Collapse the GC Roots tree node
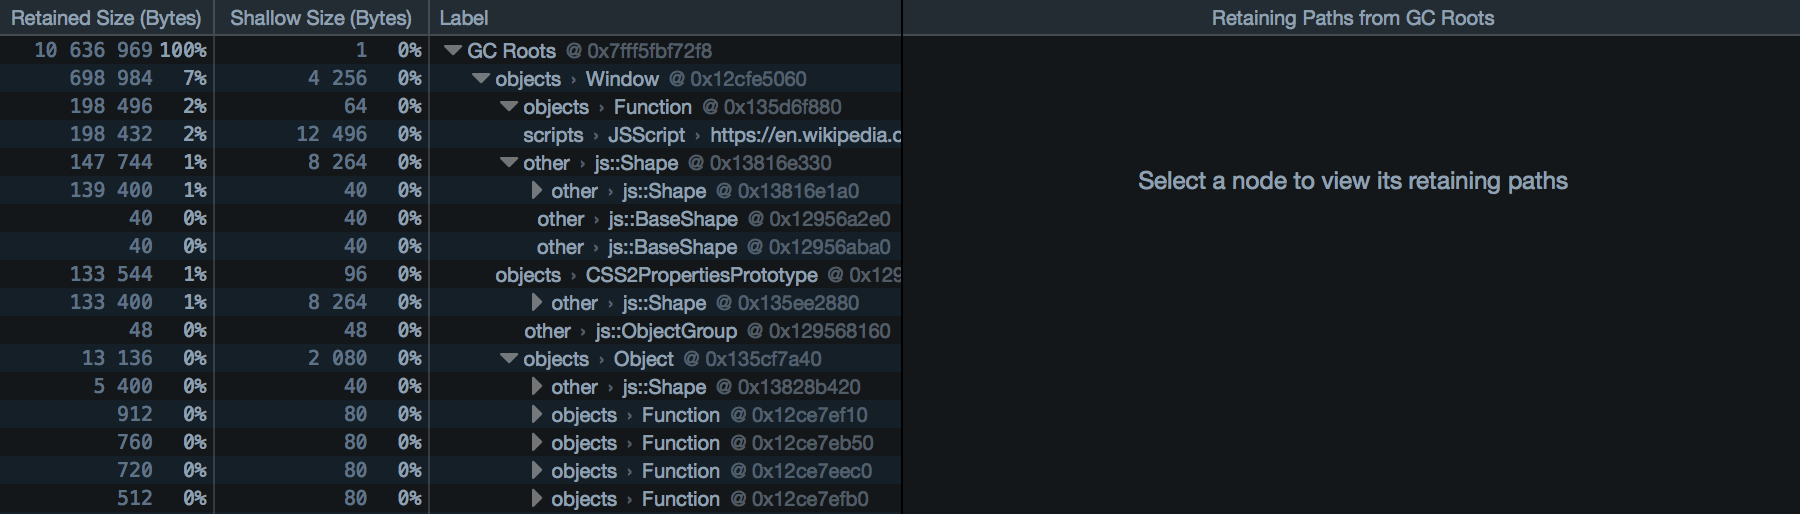1800x514 pixels. point(453,51)
